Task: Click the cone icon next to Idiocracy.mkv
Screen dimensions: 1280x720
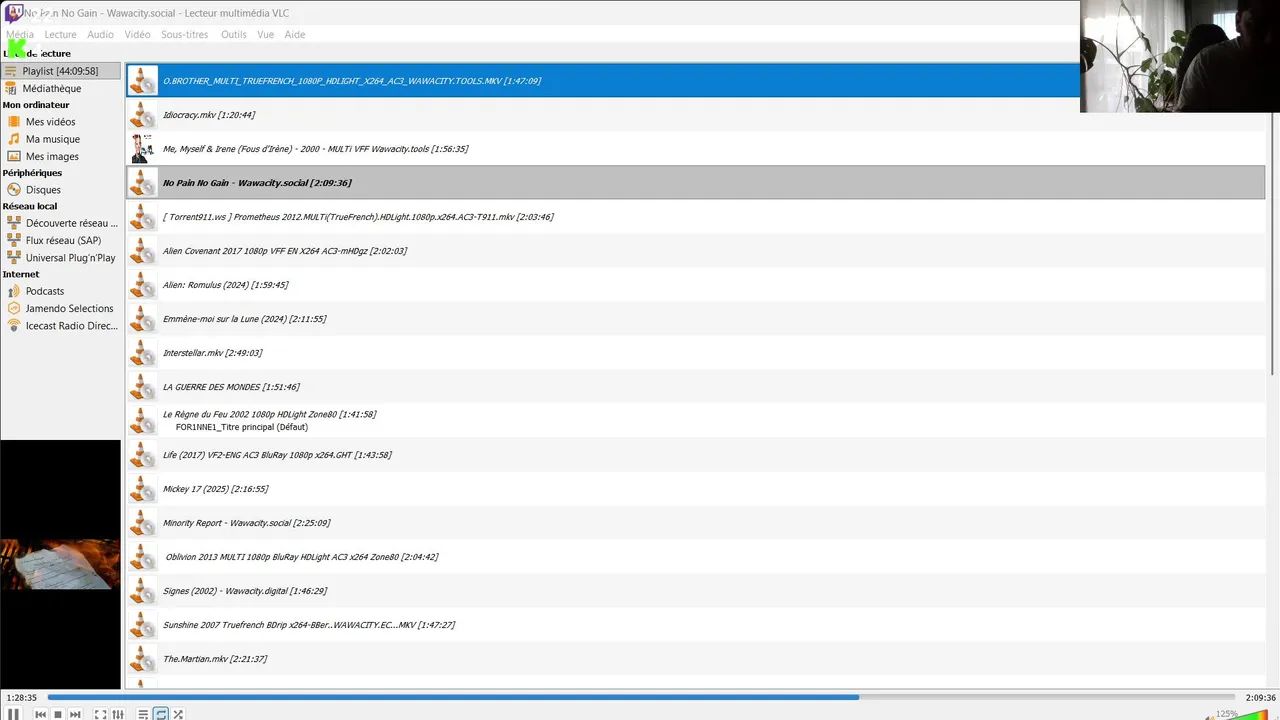Action: coord(143,115)
